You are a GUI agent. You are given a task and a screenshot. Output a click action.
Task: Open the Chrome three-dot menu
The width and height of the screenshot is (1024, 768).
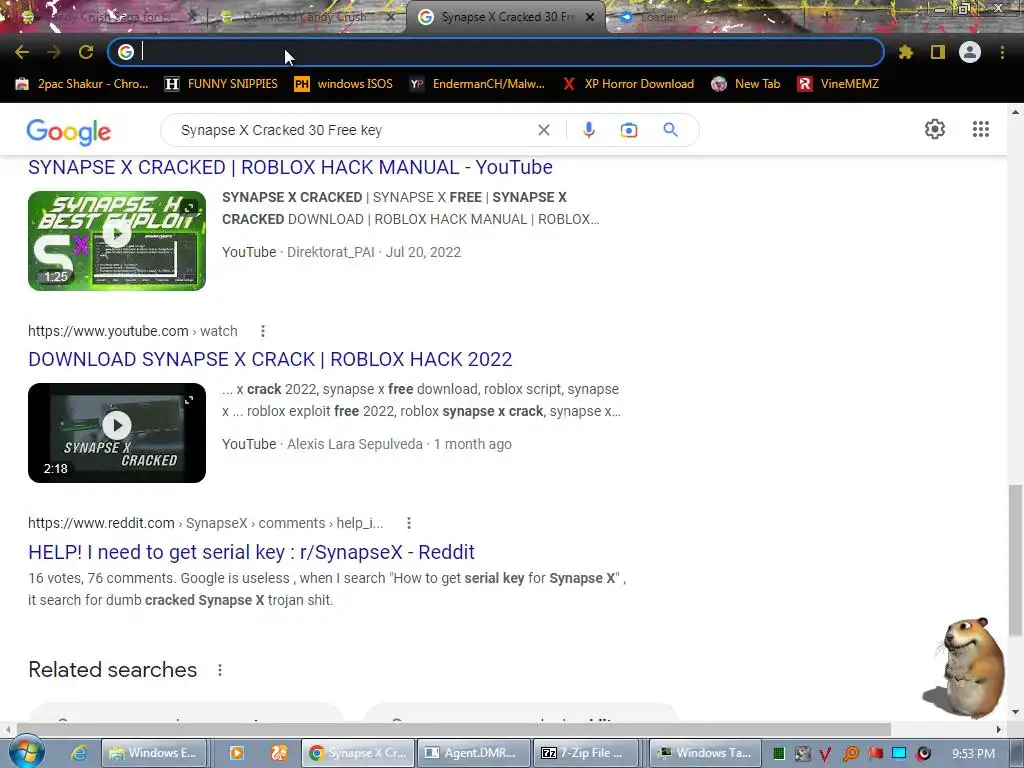coord(1002,52)
